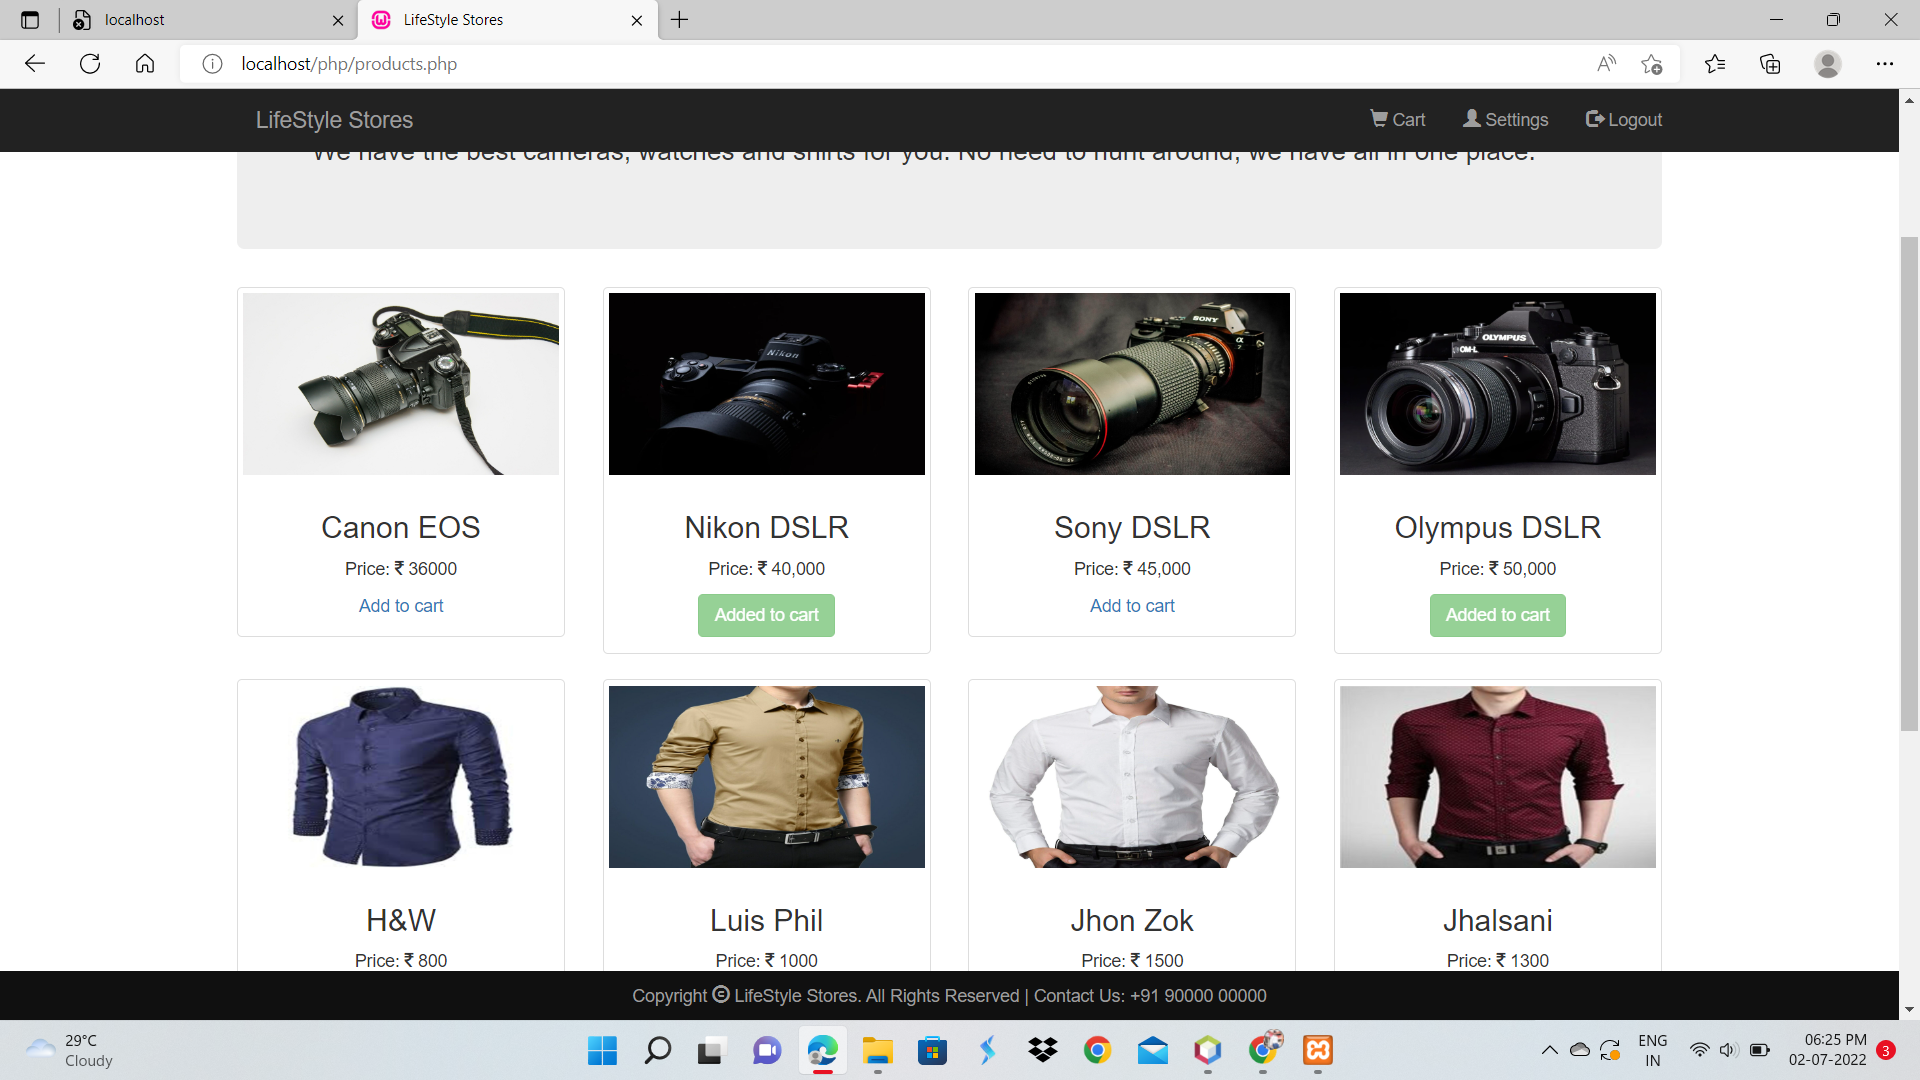This screenshot has height=1080, width=1920.
Task: Click Added to cart under Nikon DSLR
Action: (766, 615)
